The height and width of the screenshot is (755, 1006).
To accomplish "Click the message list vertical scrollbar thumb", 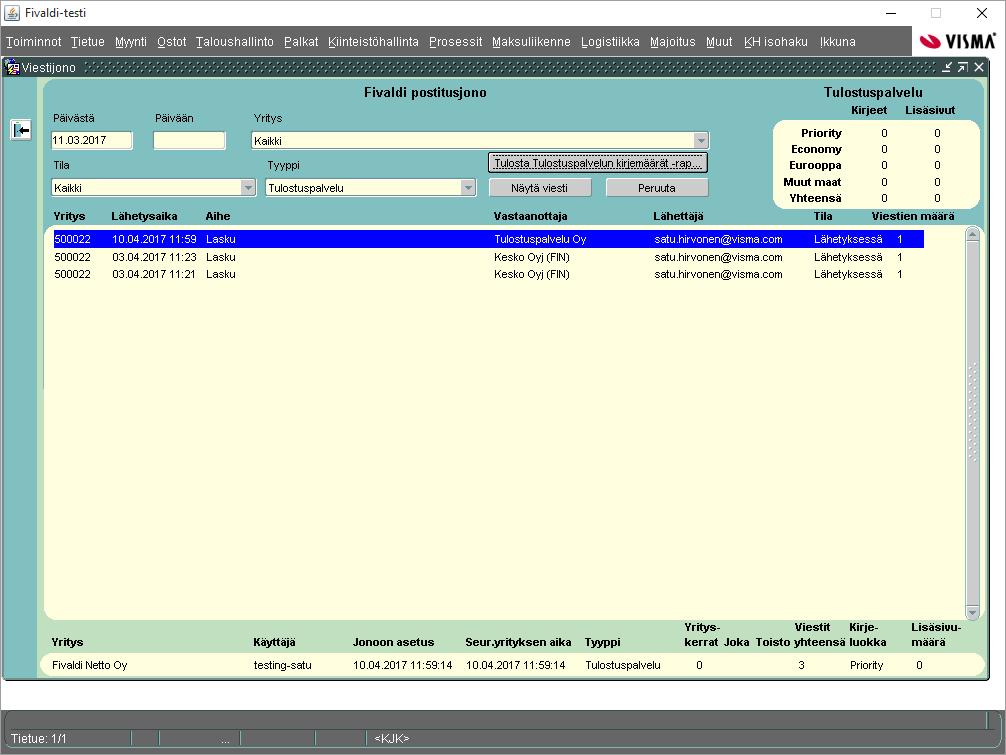I will coord(973,424).
